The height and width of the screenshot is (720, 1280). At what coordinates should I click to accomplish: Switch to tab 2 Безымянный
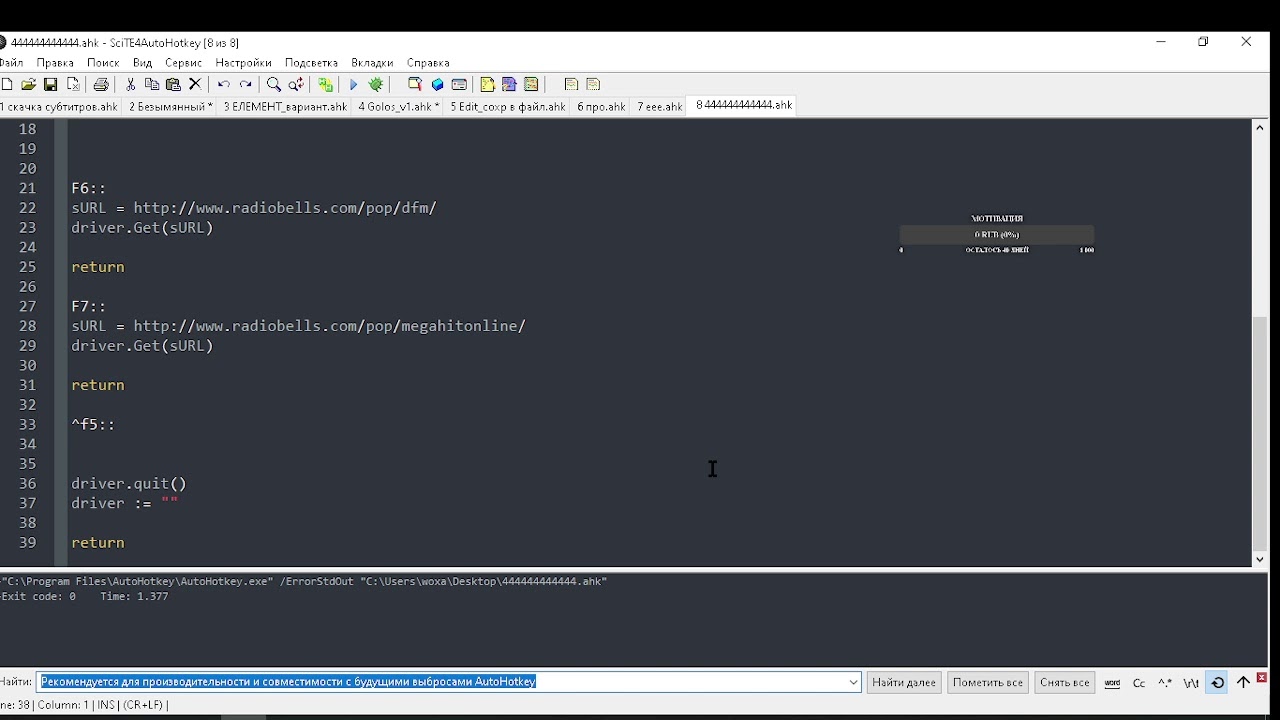[x=170, y=107]
